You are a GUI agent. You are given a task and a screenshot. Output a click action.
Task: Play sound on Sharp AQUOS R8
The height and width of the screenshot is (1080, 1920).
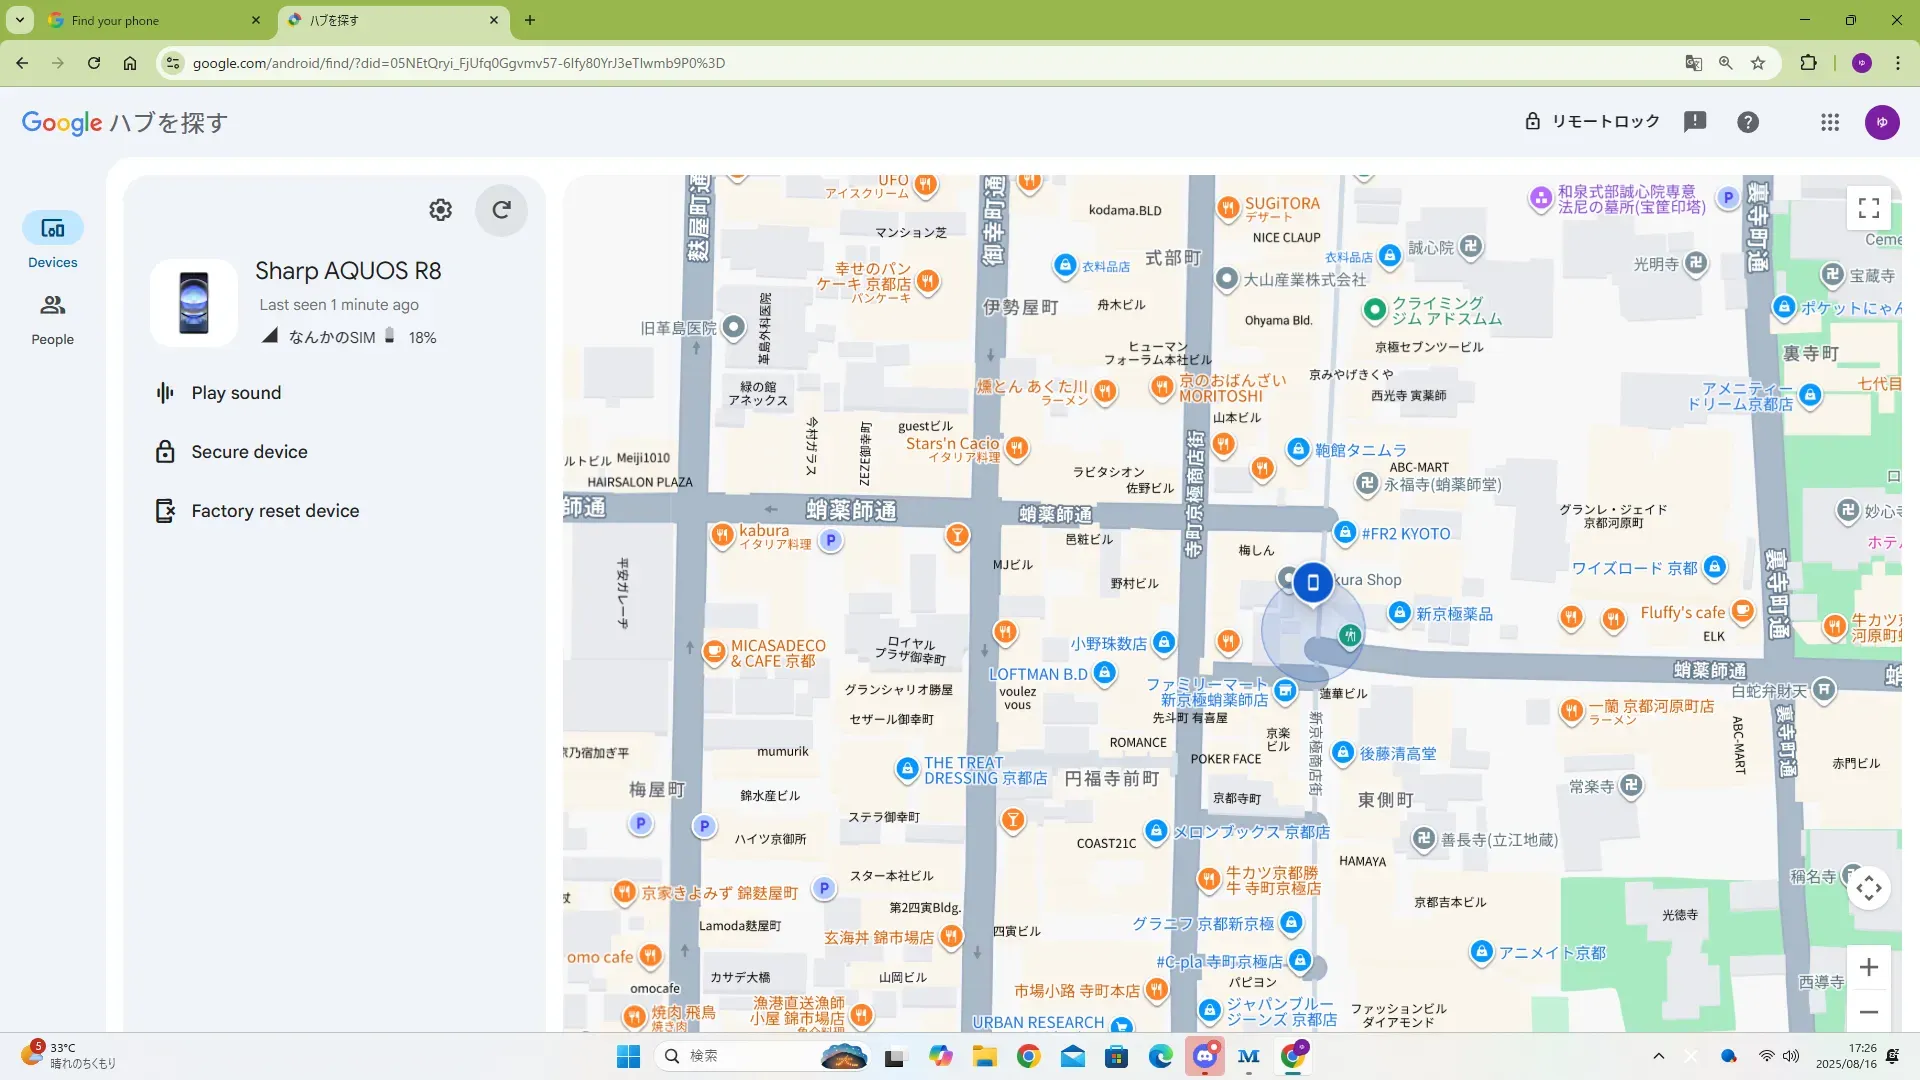pyautogui.click(x=236, y=393)
